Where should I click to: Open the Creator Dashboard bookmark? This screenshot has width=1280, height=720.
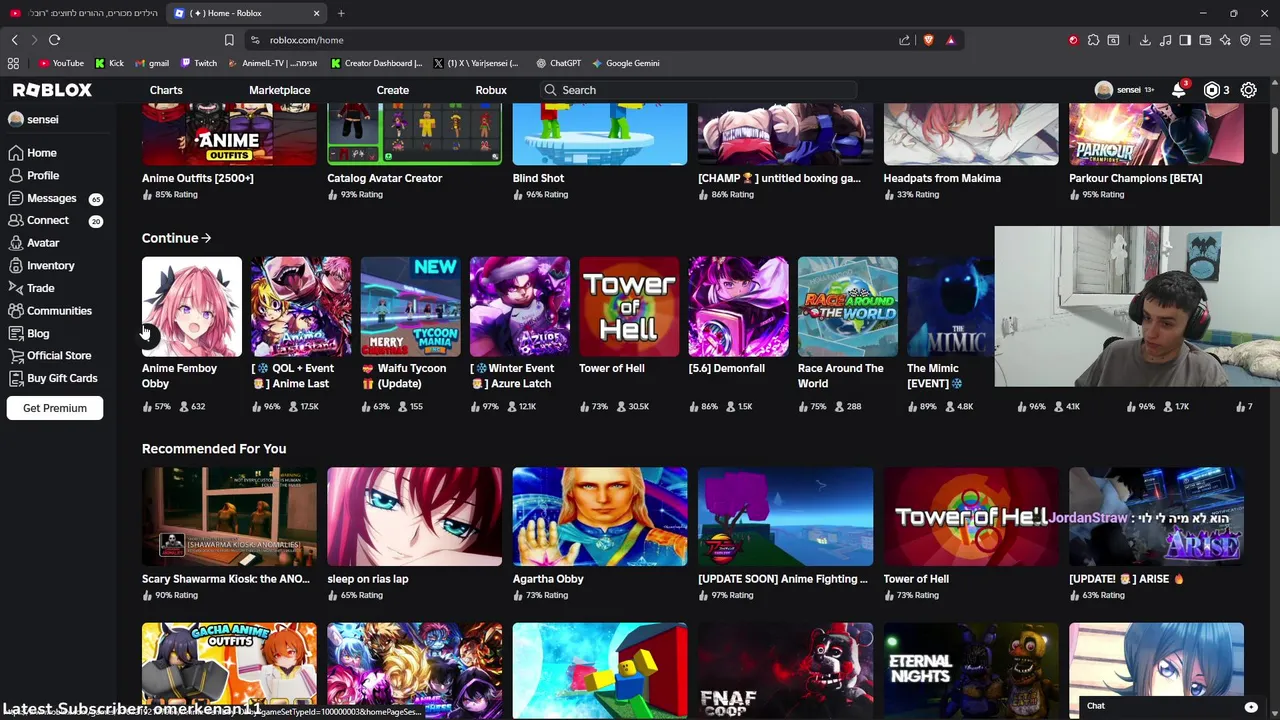(376, 63)
